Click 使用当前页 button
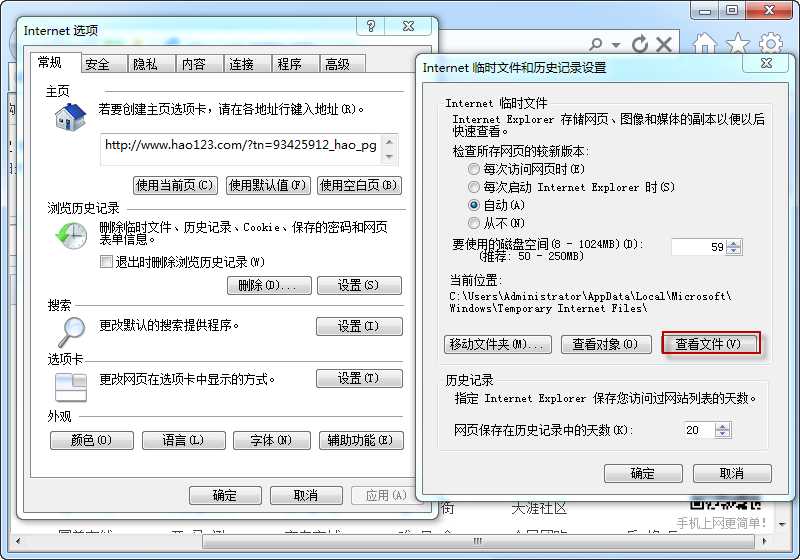 175,185
